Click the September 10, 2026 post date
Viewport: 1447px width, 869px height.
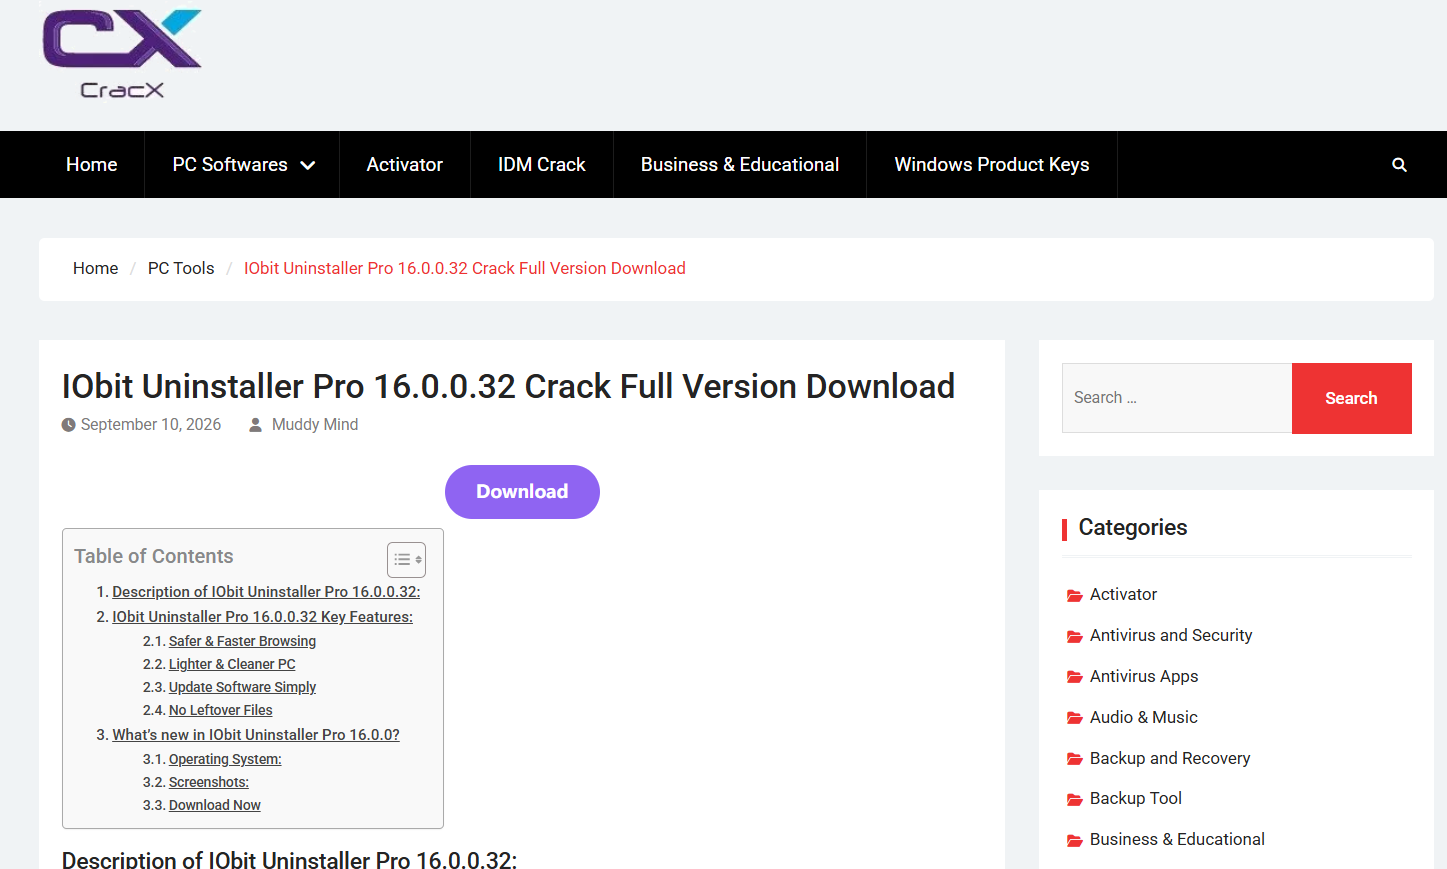[151, 425]
